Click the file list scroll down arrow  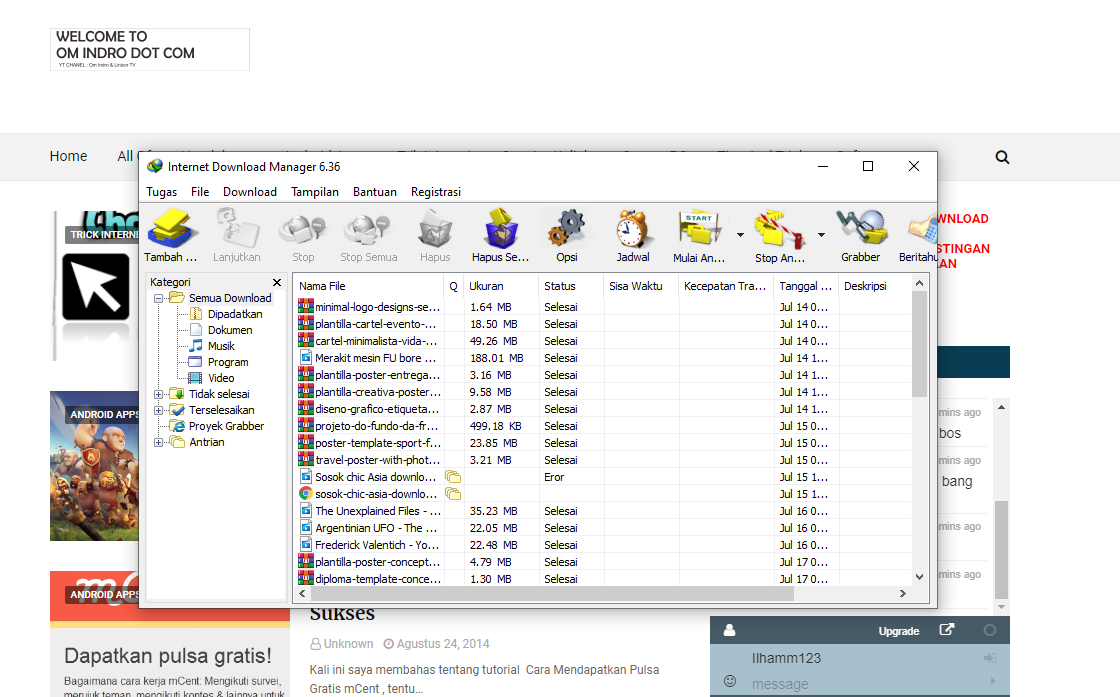[x=919, y=577]
